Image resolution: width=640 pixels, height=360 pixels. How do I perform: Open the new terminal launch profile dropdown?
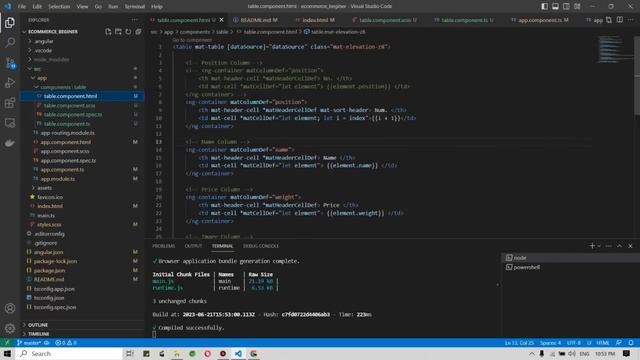tap(599, 246)
